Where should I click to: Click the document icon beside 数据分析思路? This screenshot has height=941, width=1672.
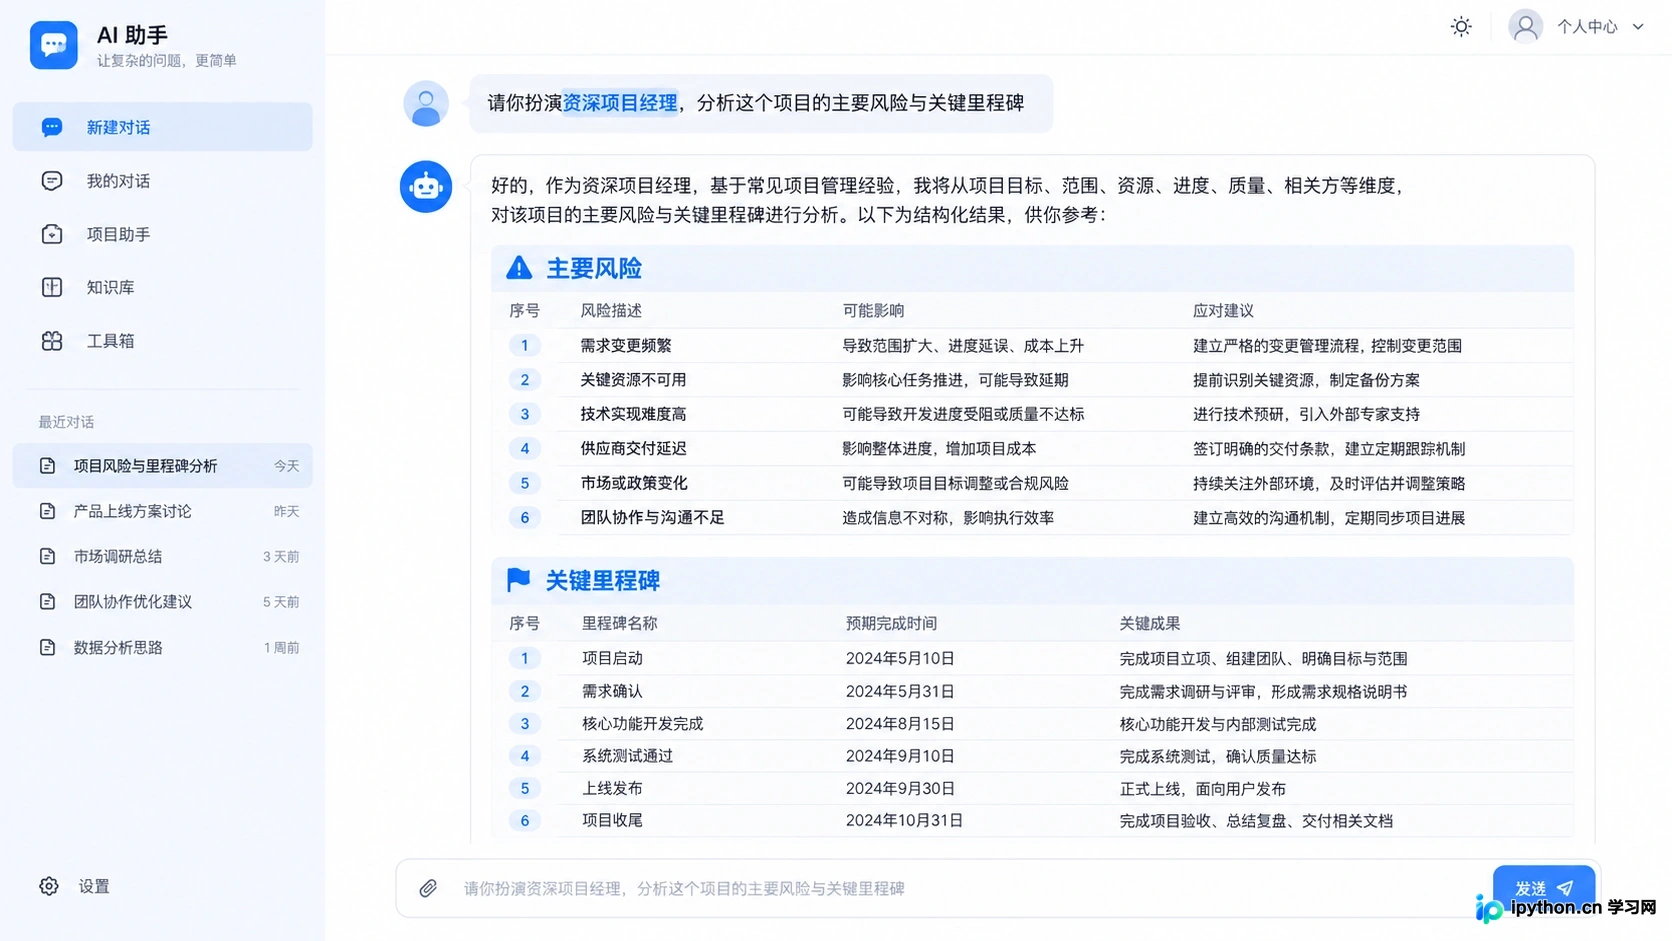point(47,648)
